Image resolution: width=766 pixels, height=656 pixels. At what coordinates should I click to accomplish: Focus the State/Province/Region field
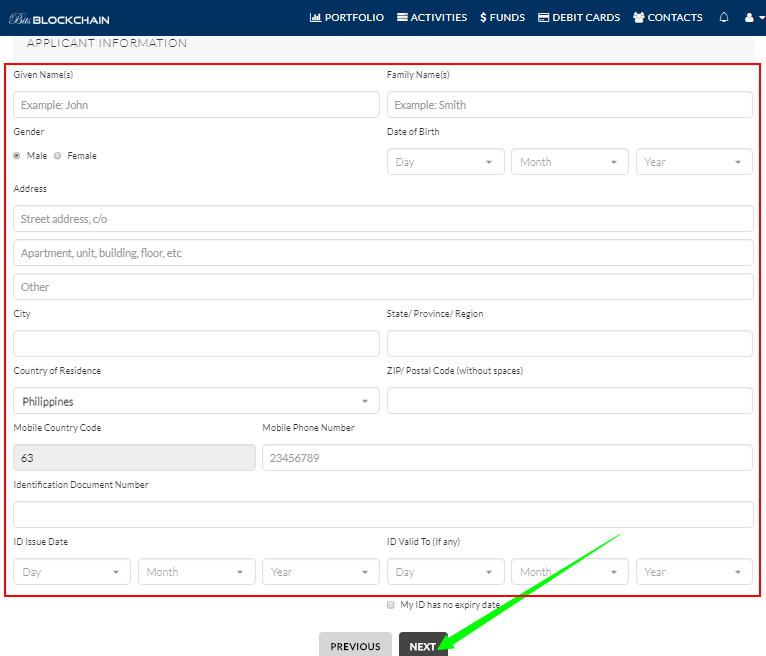[570, 344]
